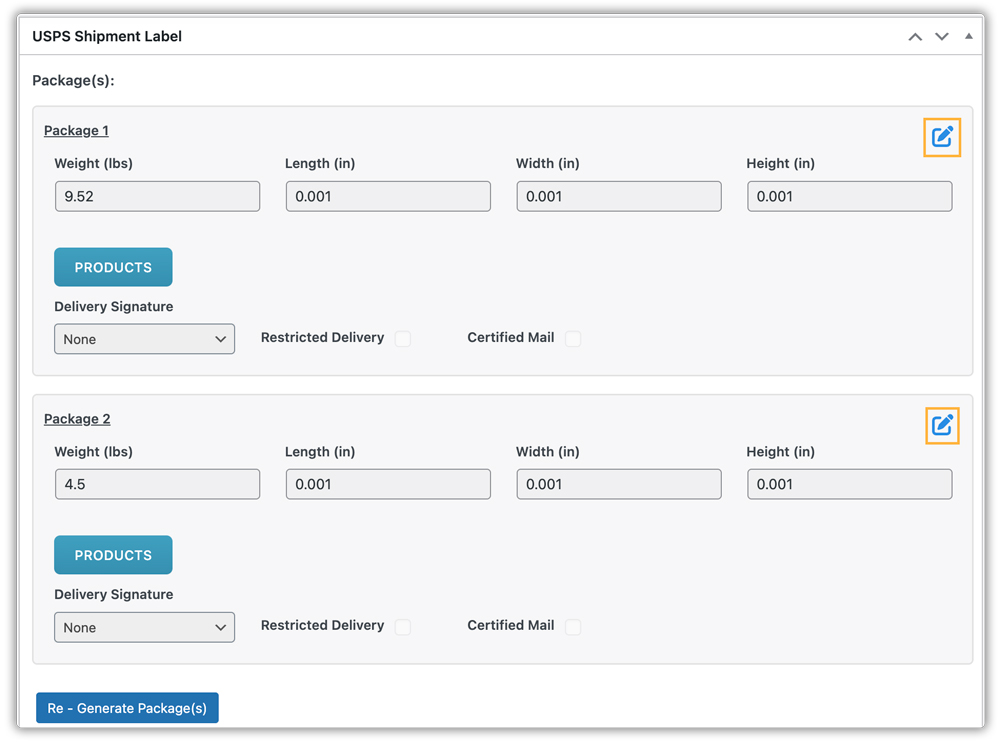Open Delivery Signature dropdown for Package 2
Screen dimensions: 1000x745
[x=144, y=627]
